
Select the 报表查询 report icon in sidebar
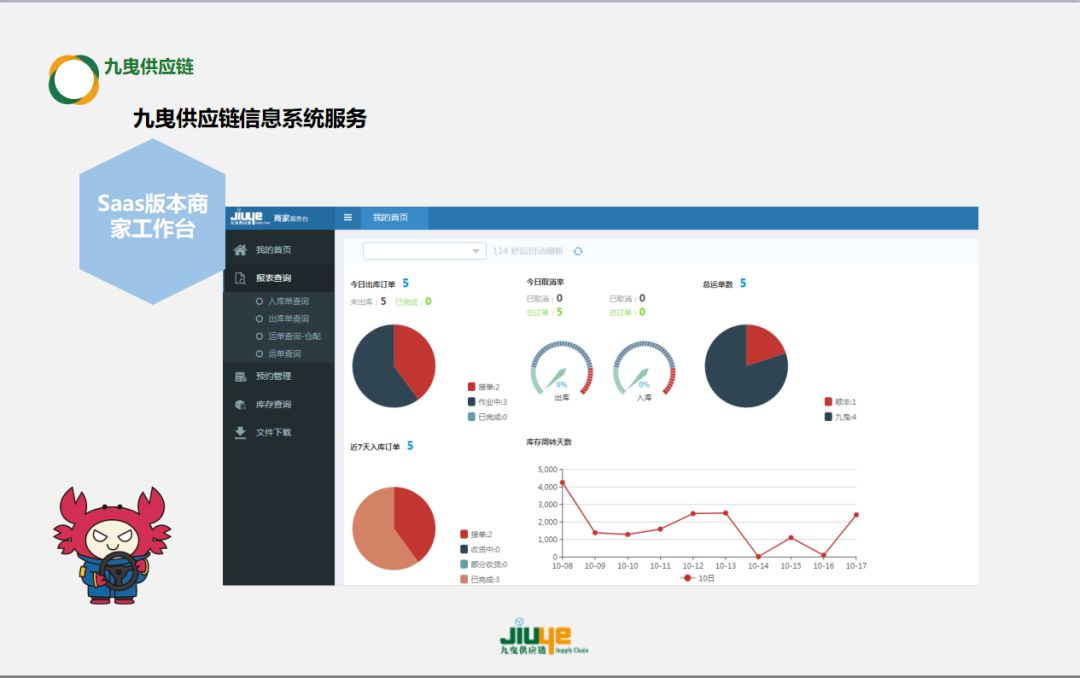238,279
